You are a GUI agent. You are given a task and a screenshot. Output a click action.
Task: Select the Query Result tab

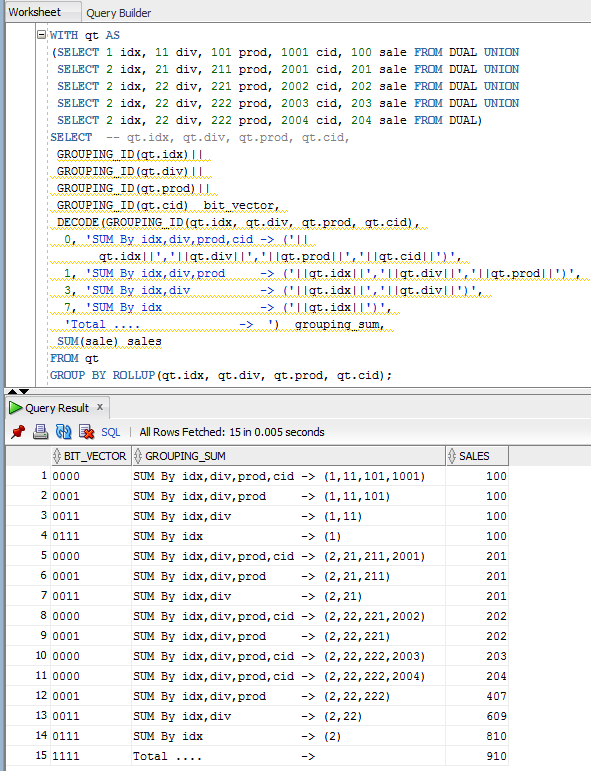[57, 408]
